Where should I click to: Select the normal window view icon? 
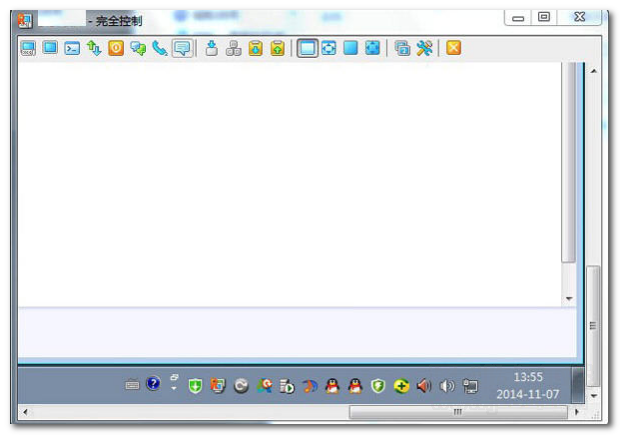(x=307, y=48)
